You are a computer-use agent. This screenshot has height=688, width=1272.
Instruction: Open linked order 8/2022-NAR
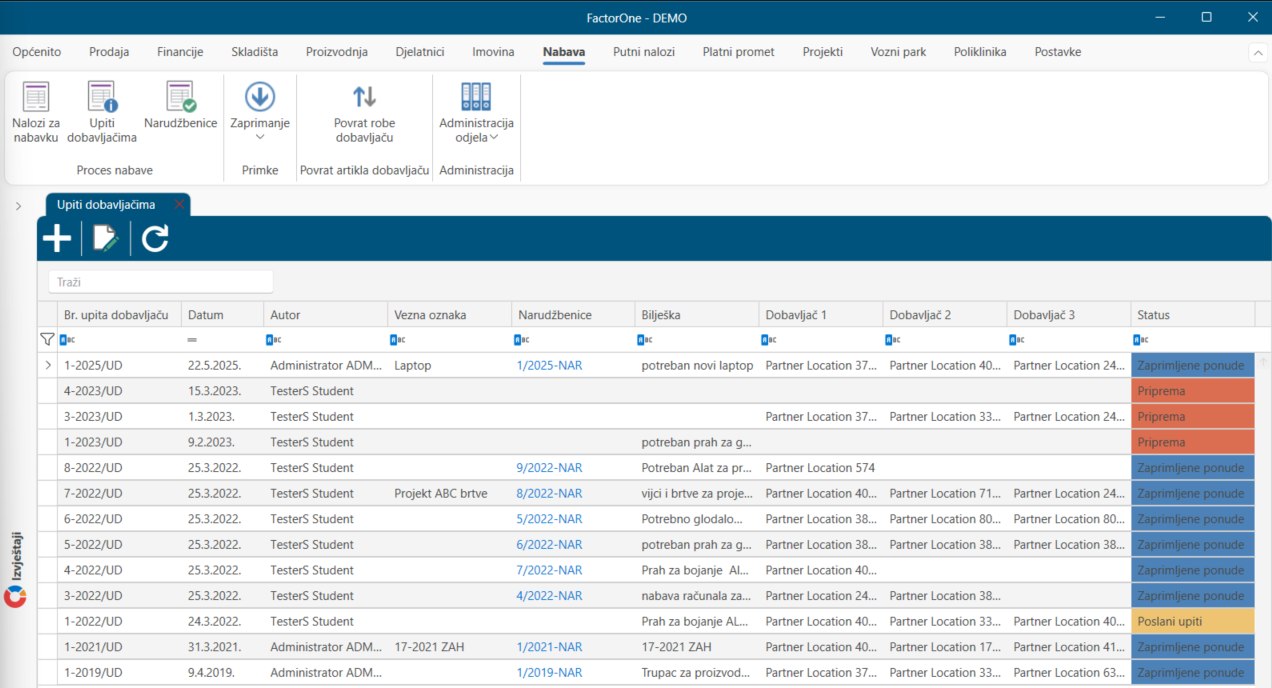[x=550, y=494]
